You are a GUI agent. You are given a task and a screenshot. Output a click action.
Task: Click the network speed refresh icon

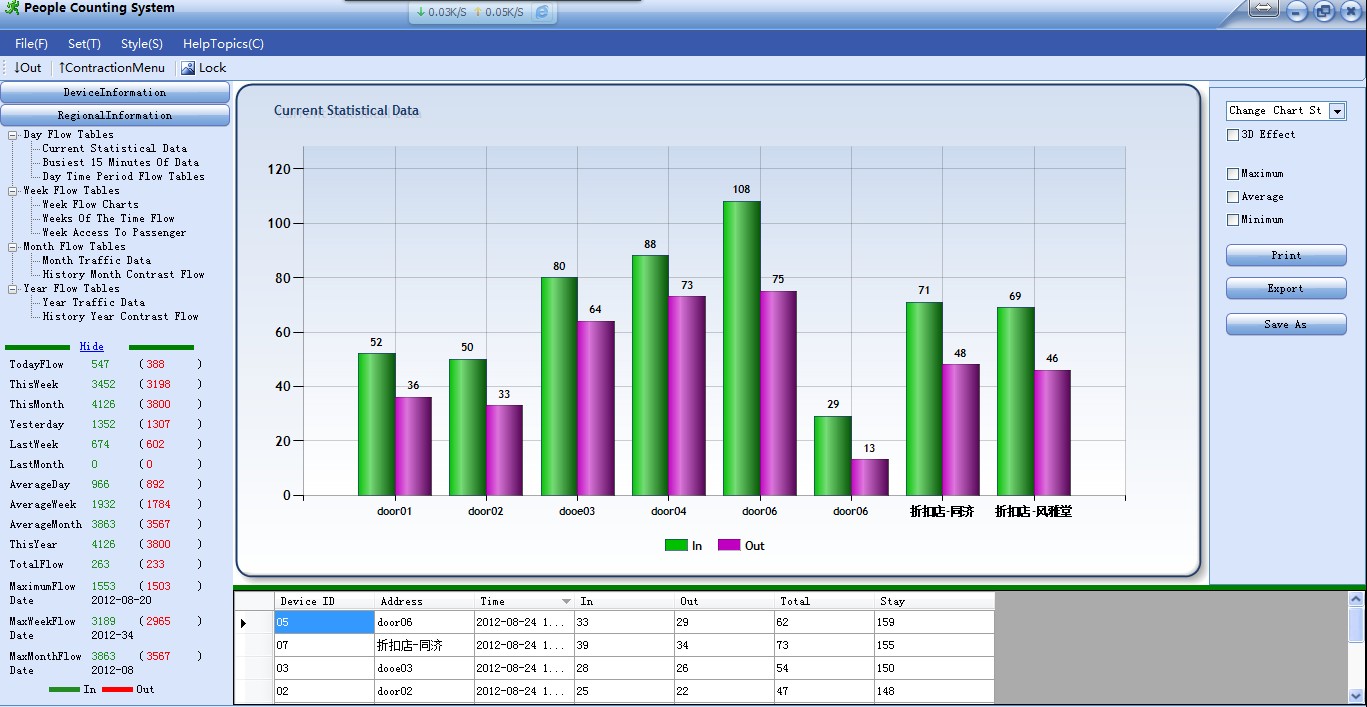[542, 12]
